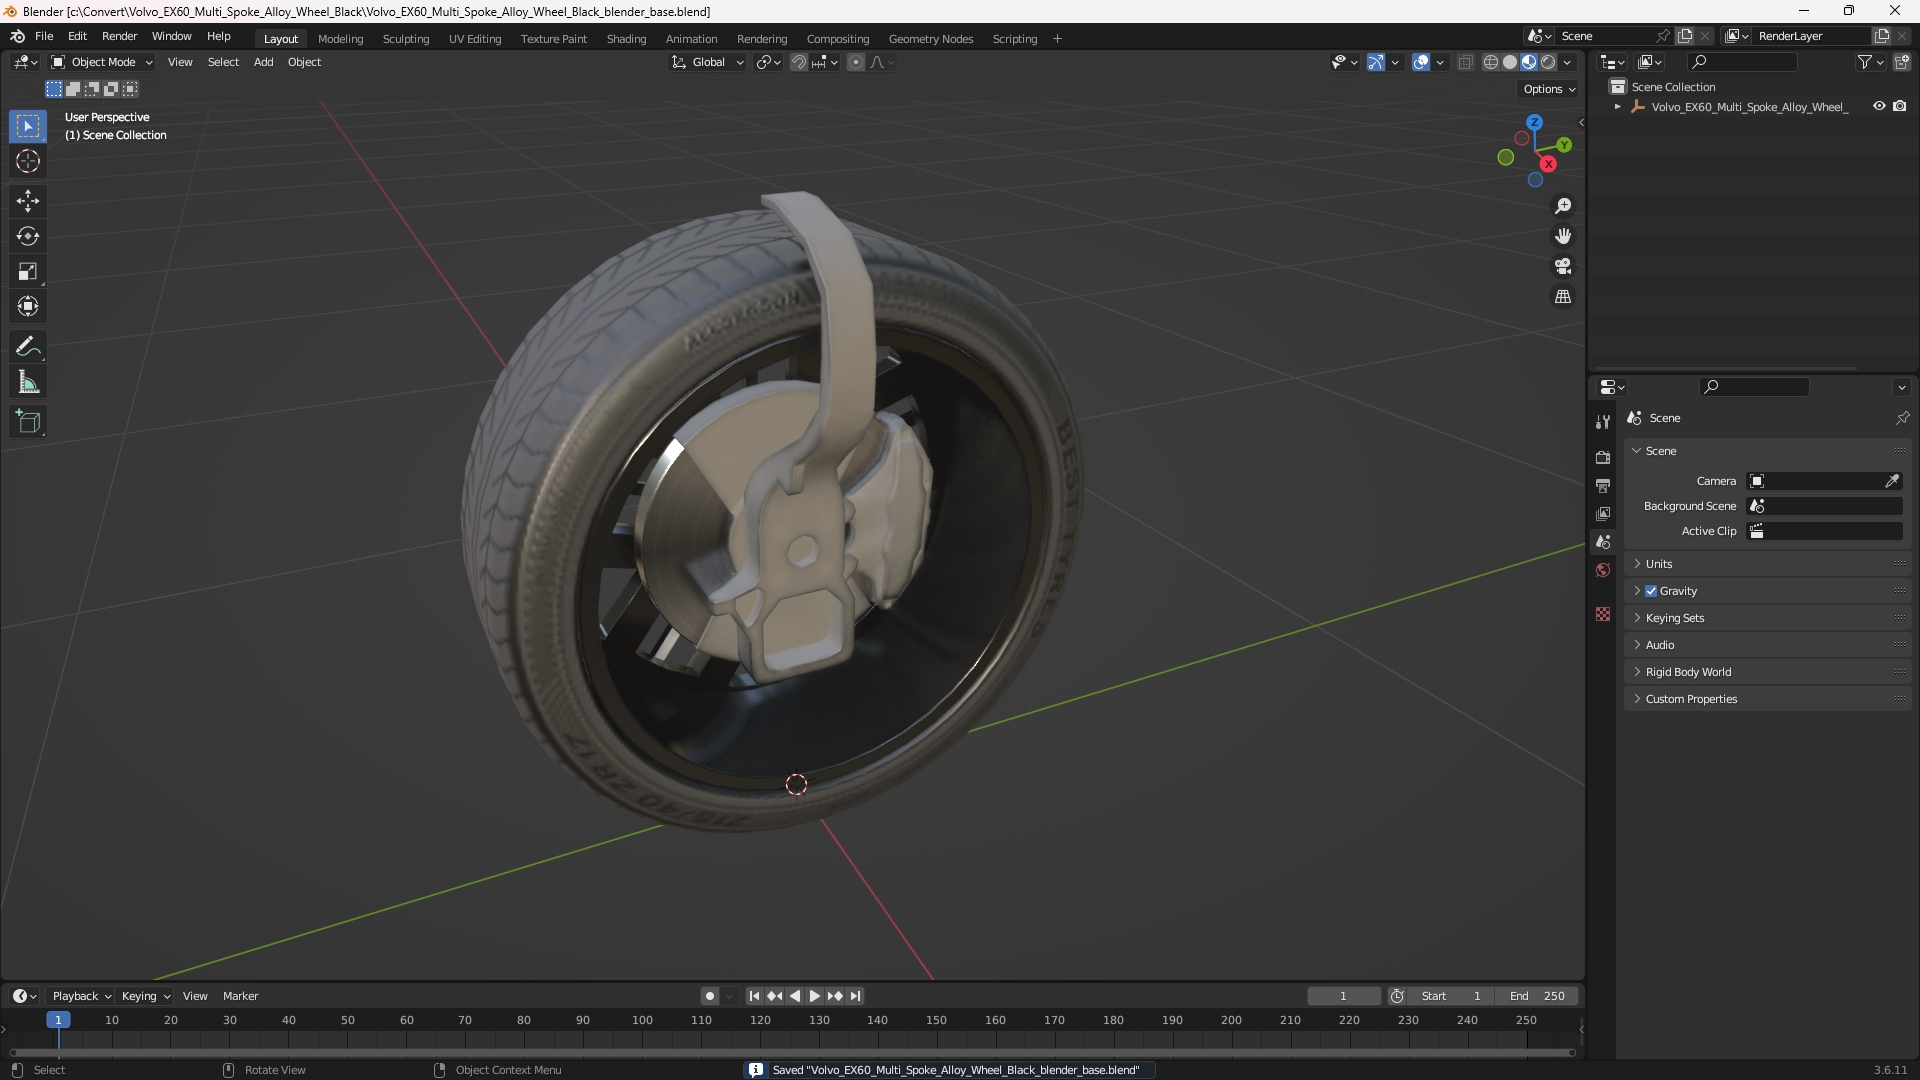Expand the Units panel

click(x=1768, y=564)
